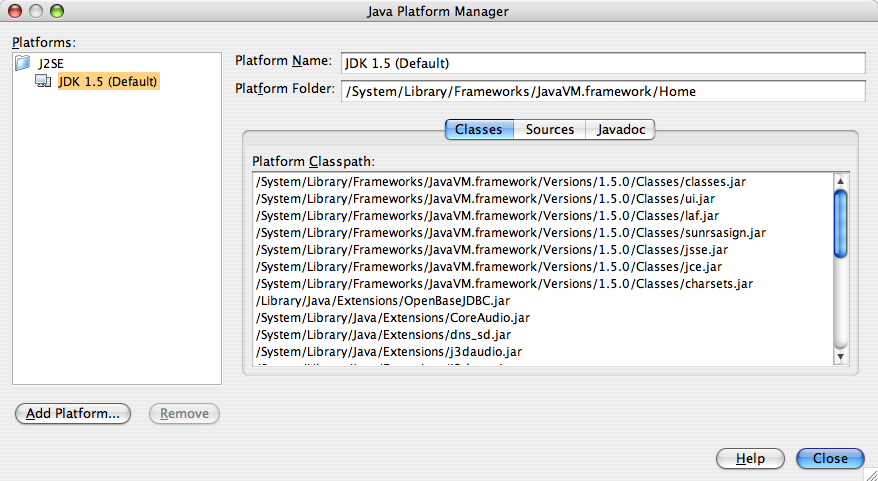Image resolution: width=878 pixels, height=481 pixels.
Task: Click the classpath scrollbar up arrow
Action: pos(840,181)
